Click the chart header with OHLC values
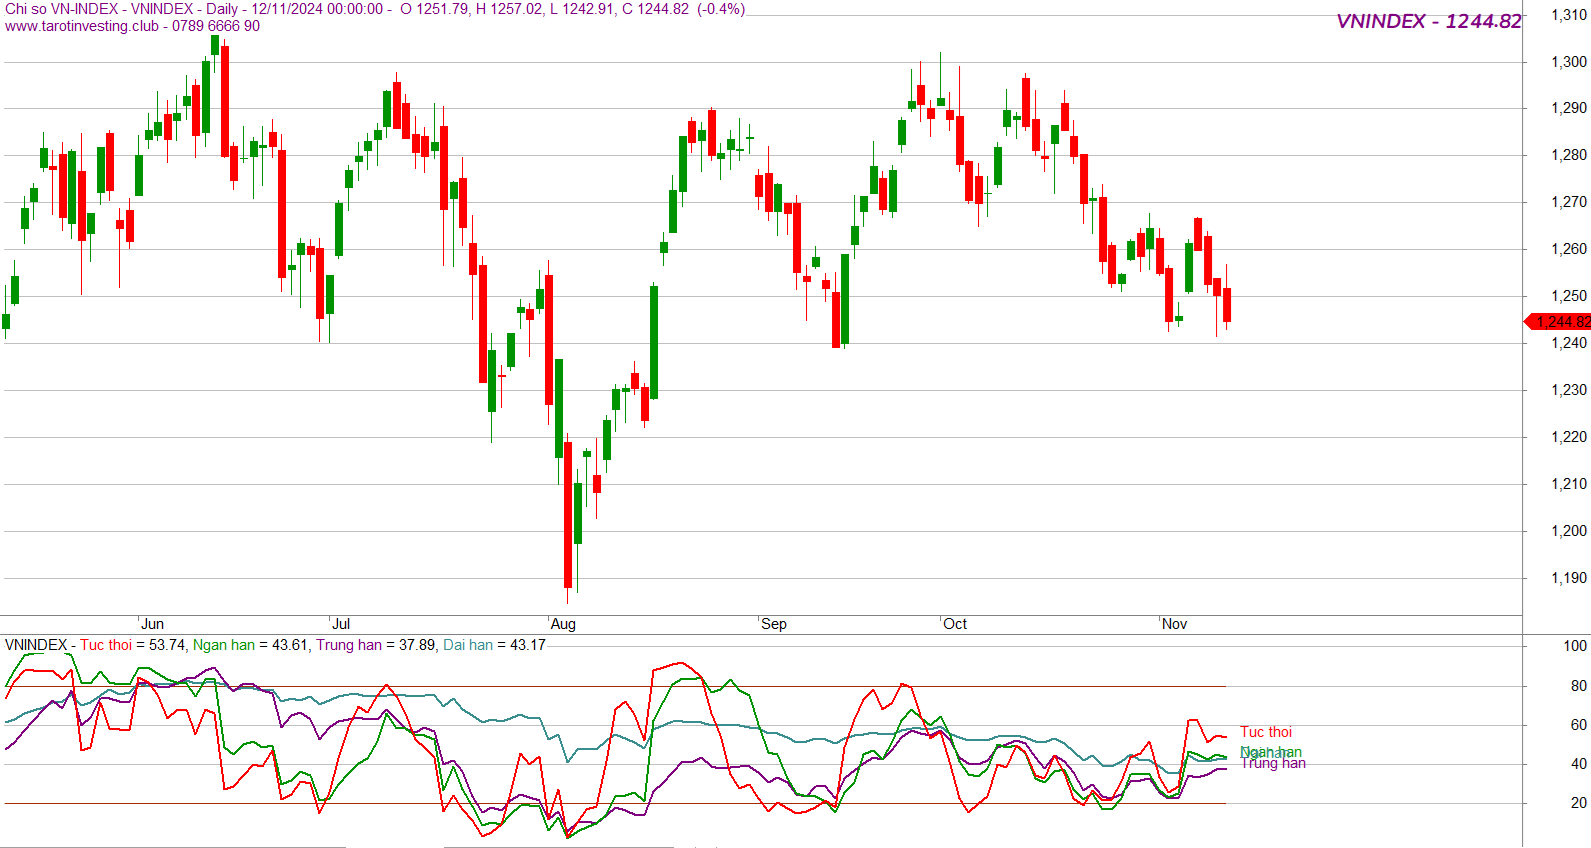Viewport: 1591px width, 848px height. click(375, 9)
